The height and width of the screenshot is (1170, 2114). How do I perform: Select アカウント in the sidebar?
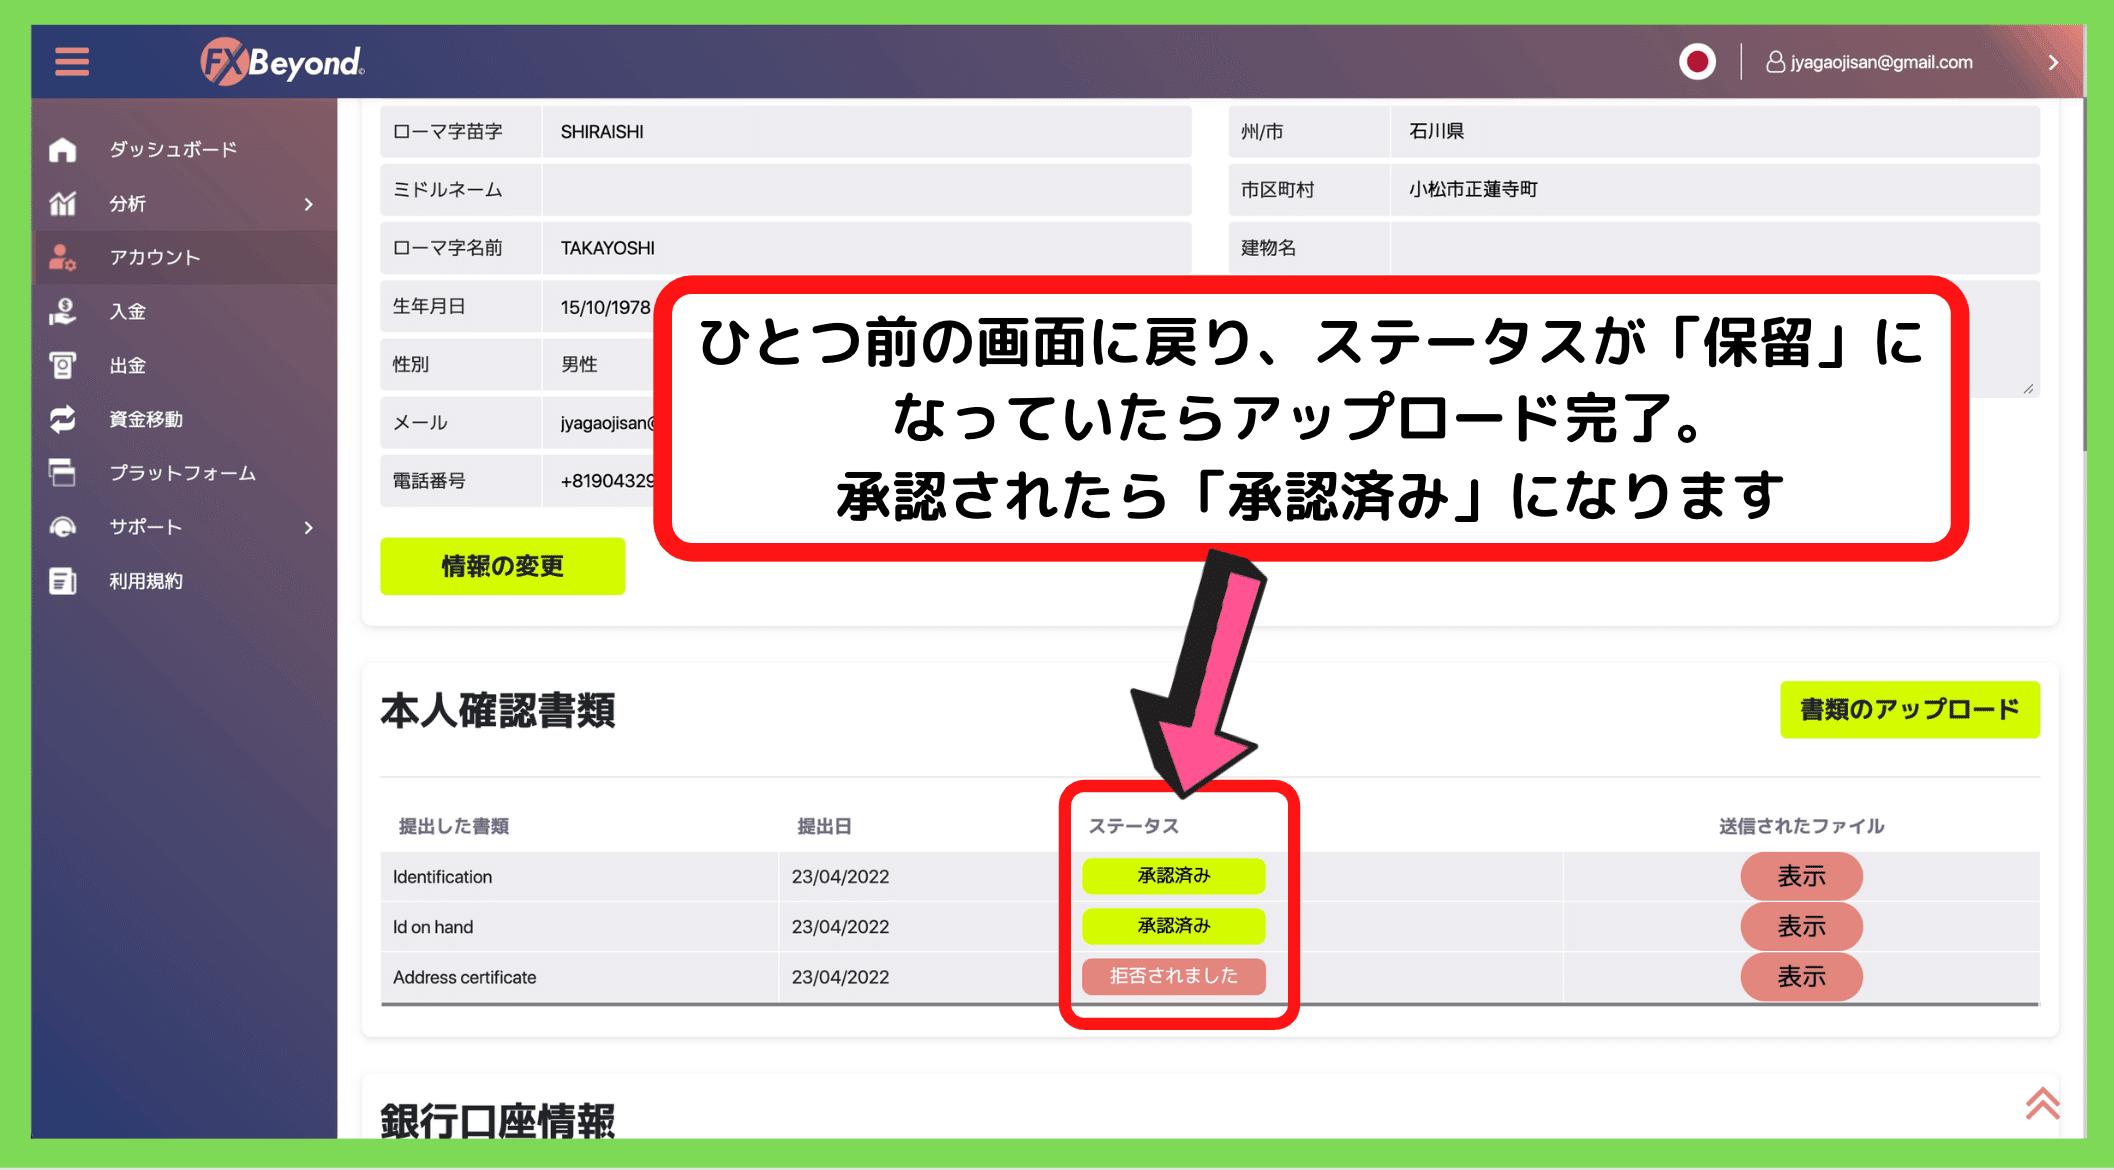[155, 258]
